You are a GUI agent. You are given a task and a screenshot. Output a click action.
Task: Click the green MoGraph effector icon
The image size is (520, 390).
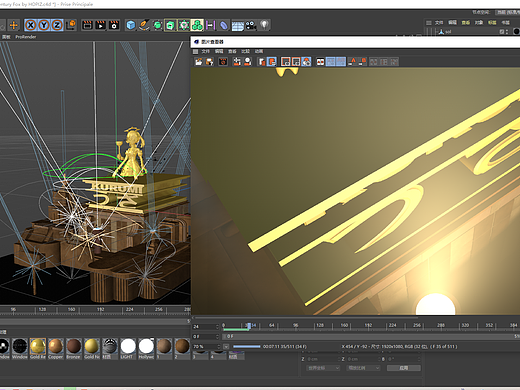pos(184,25)
